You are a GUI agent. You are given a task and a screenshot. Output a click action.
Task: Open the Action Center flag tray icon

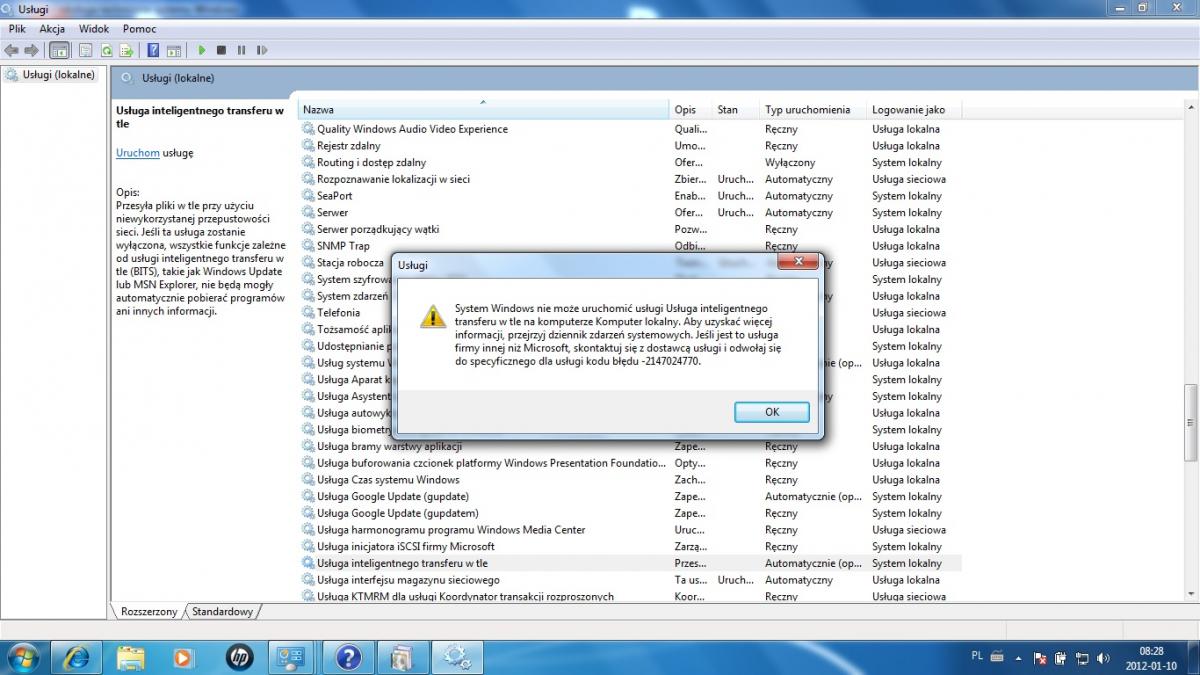1040,658
